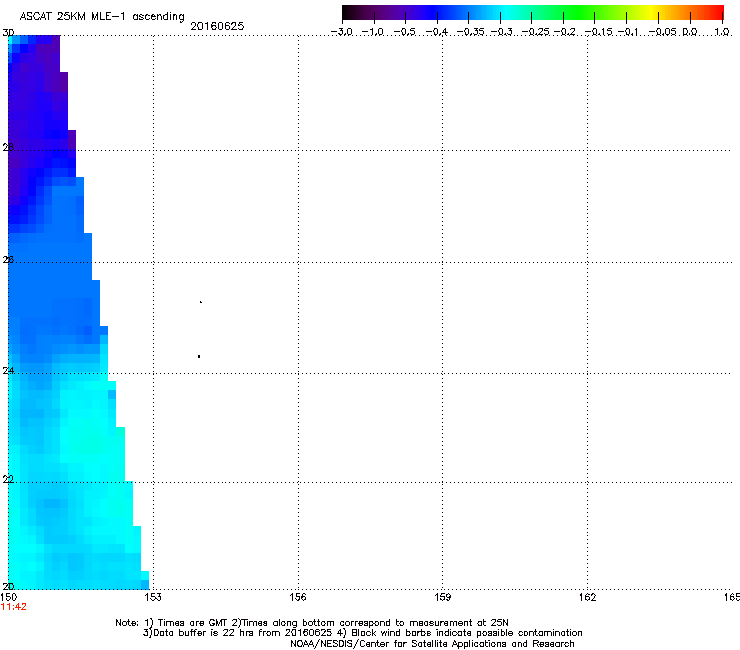Click the note line starting Times are GMT
This screenshot has height=650, width=740.
[x=312, y=623]
